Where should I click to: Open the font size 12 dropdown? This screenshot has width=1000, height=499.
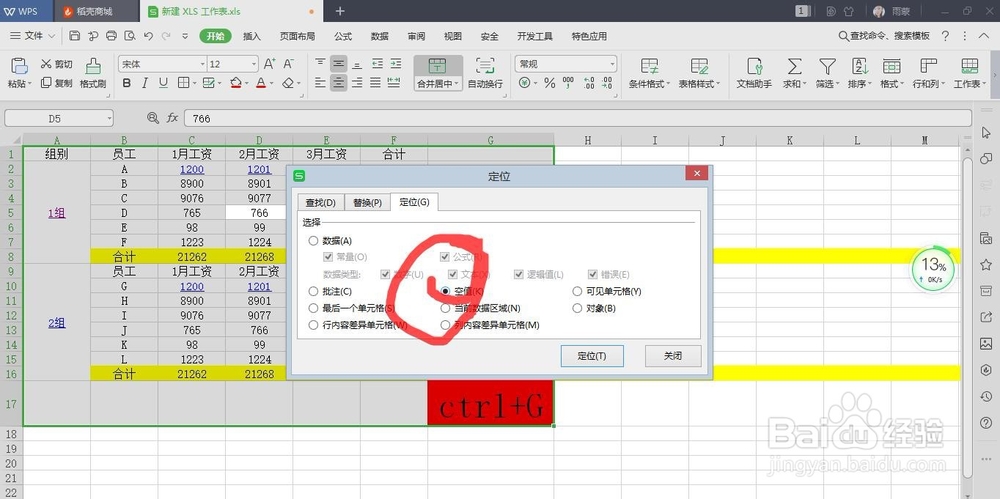254,64
